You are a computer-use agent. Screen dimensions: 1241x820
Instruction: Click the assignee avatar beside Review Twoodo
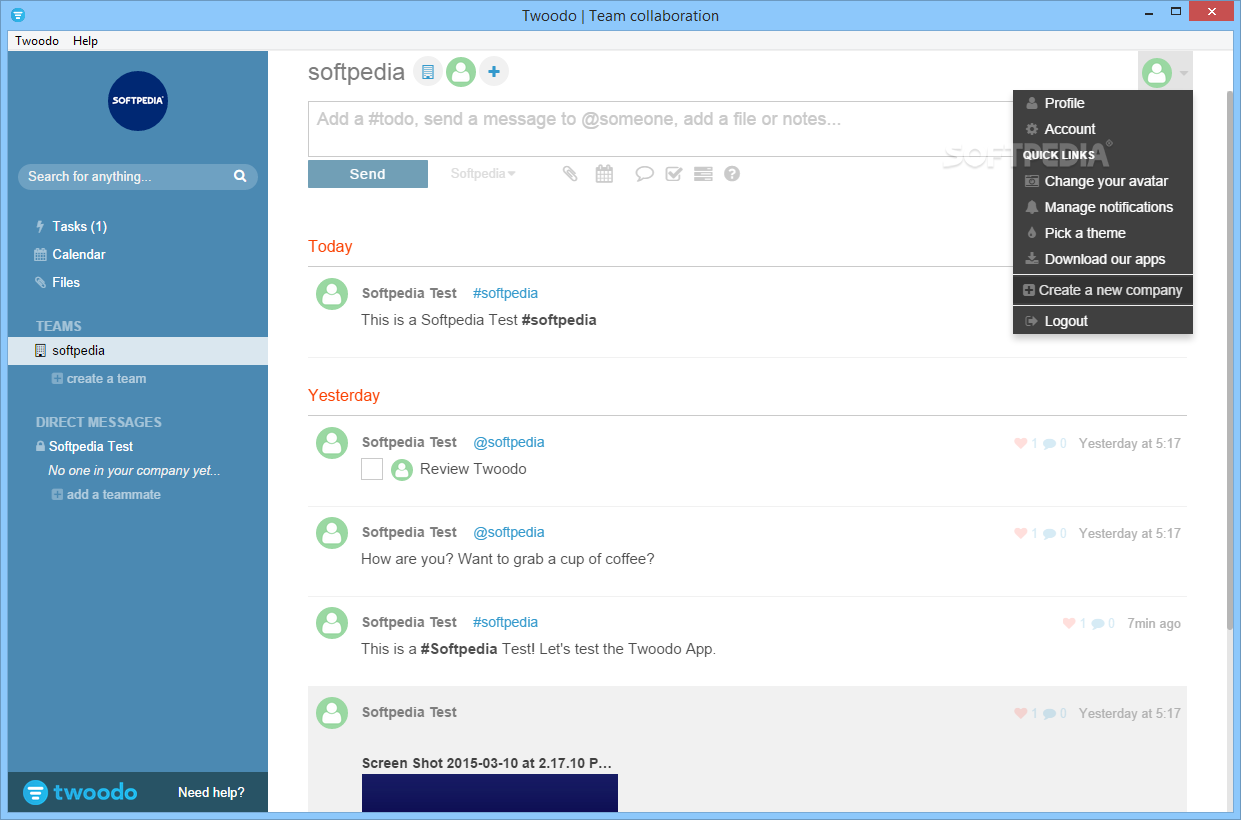pyautogui.click(x=402, y=469)
